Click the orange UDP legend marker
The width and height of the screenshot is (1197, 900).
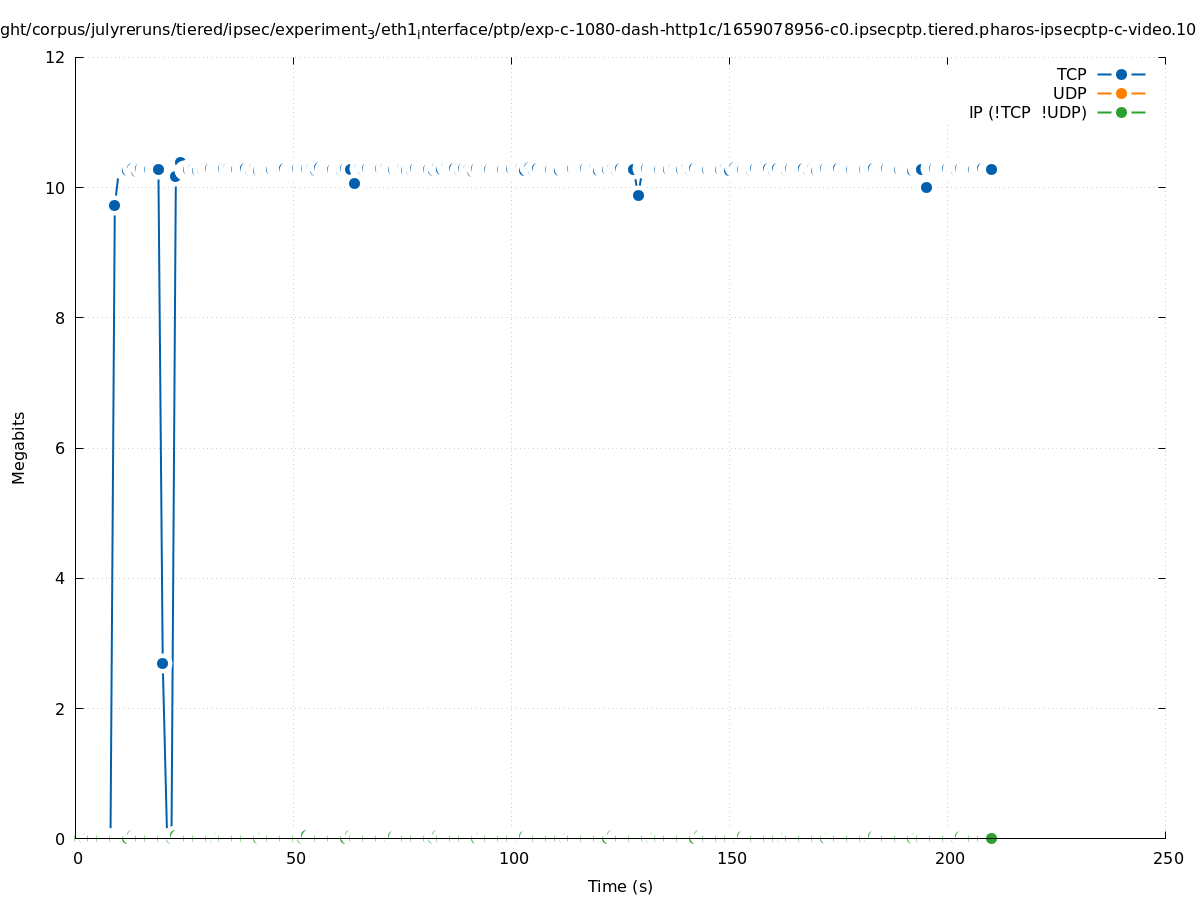coord(1121,93)
